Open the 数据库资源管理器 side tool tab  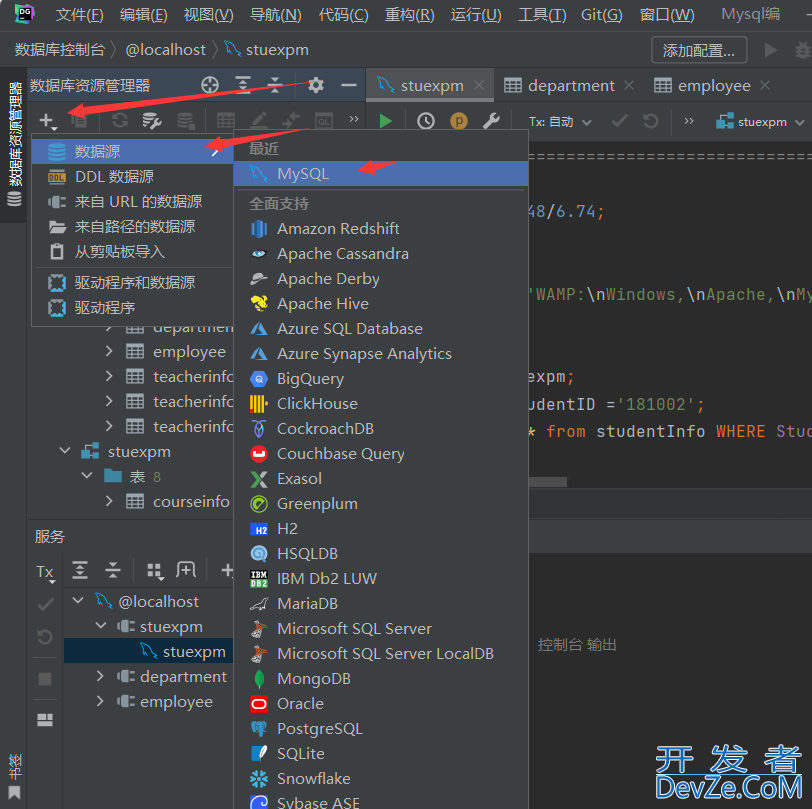(x=14, y=145)
